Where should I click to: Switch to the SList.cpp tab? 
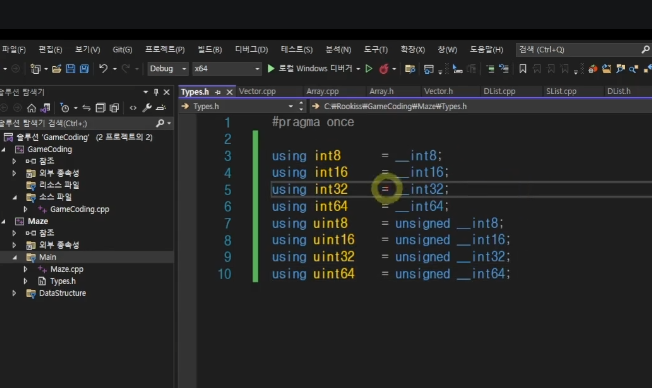[561, 91]
